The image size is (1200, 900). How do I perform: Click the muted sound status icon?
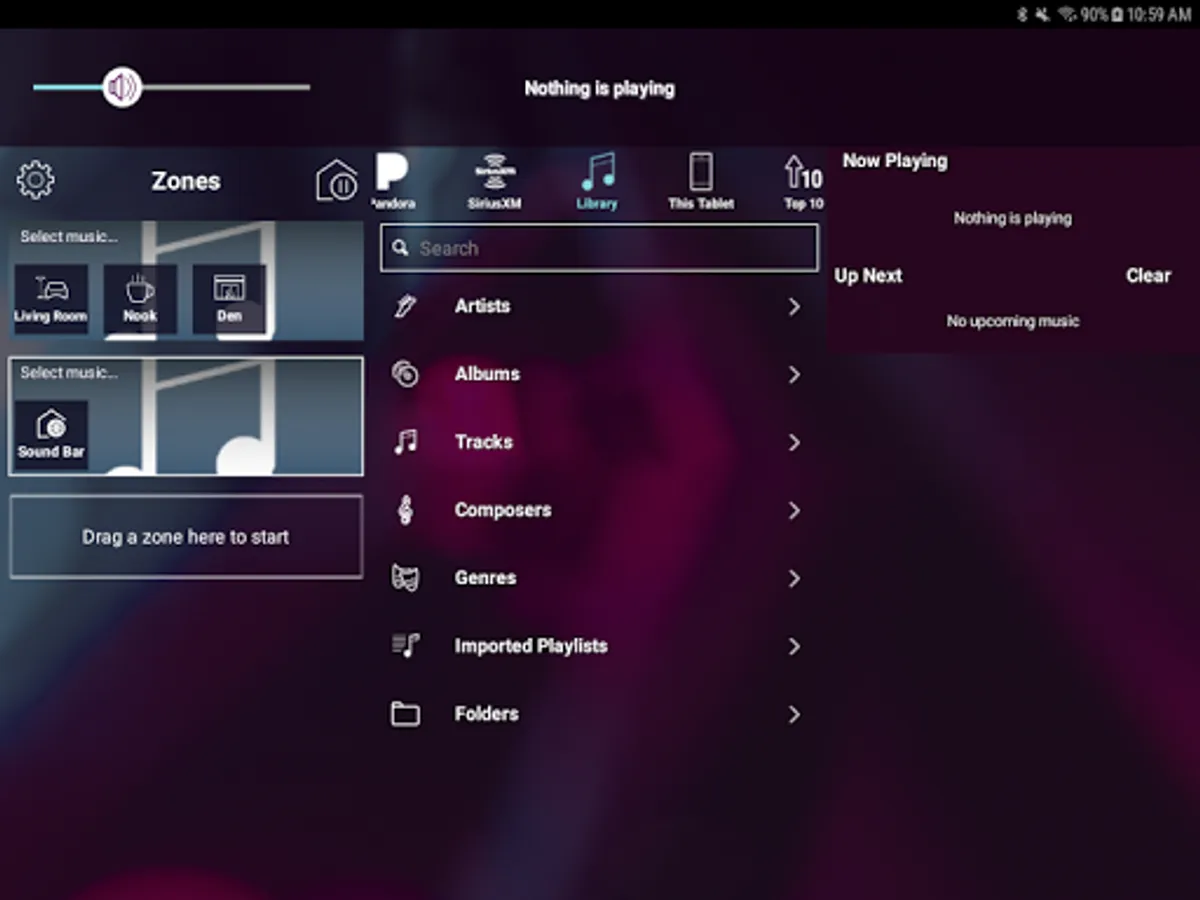coord(1042,14)
